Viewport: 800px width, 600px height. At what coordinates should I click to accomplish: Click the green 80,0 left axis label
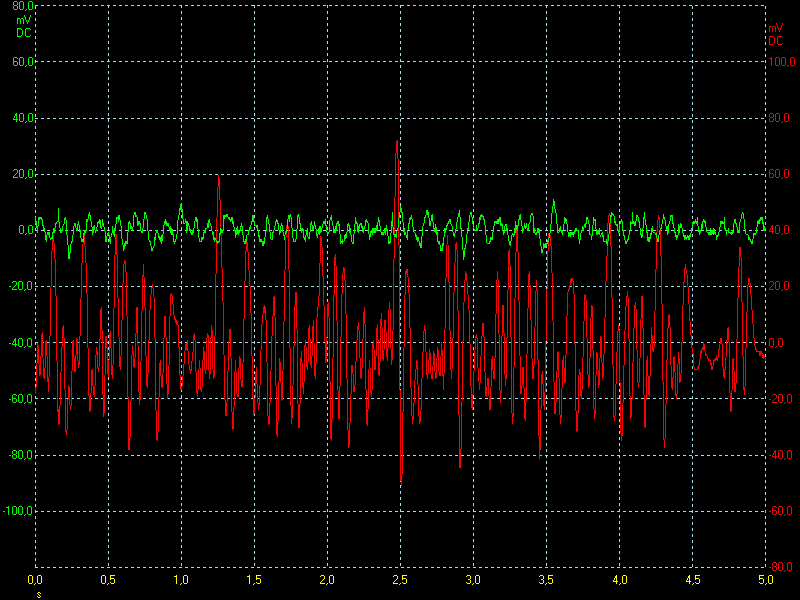[23, 6]
